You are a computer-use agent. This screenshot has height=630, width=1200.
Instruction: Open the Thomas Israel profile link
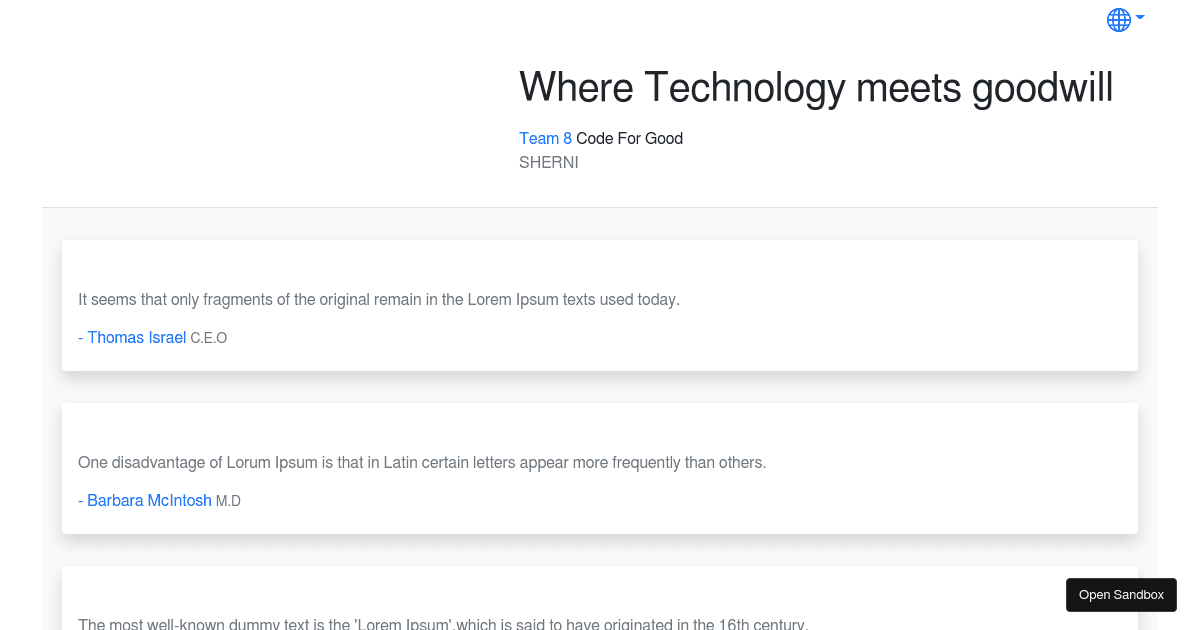pyautogui.click(x=137, y=337)
